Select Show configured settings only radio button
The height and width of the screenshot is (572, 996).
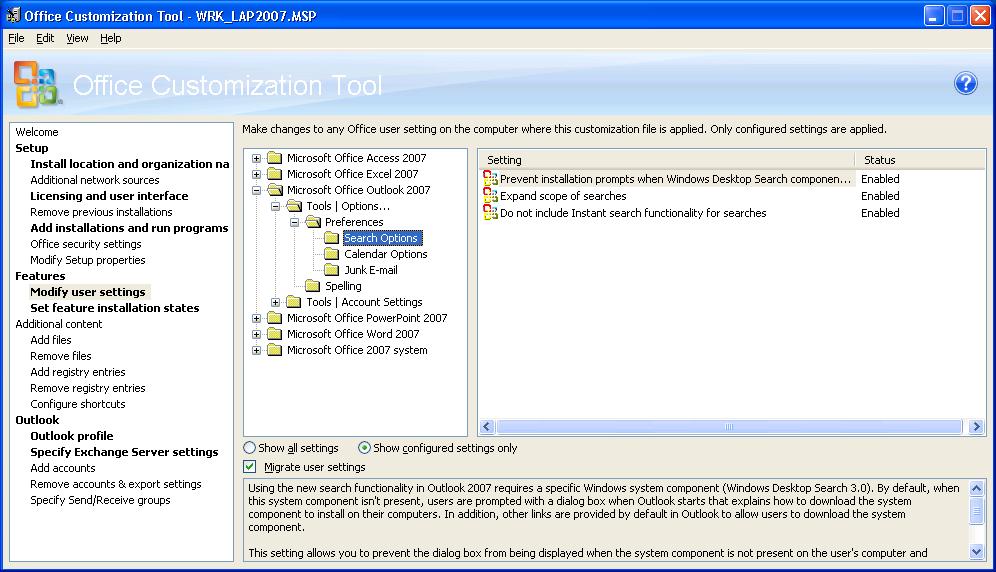364,447
